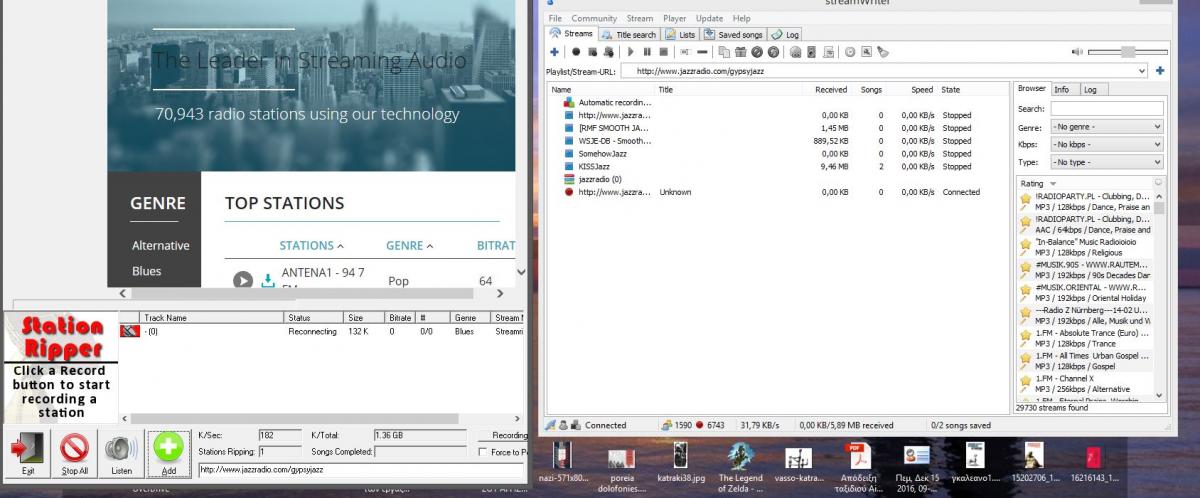Click the blue plus next to the Playlist/Stream-URL field
1200x498 pixels.
(x=1160, y=71)
